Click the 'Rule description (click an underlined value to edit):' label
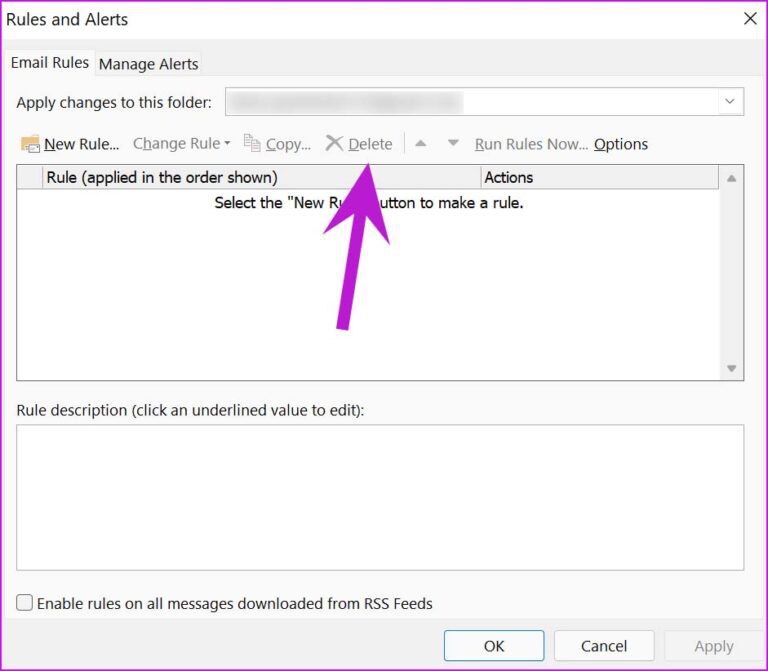The width and height of the screenshot is (768, 671). tap(190, 410)
